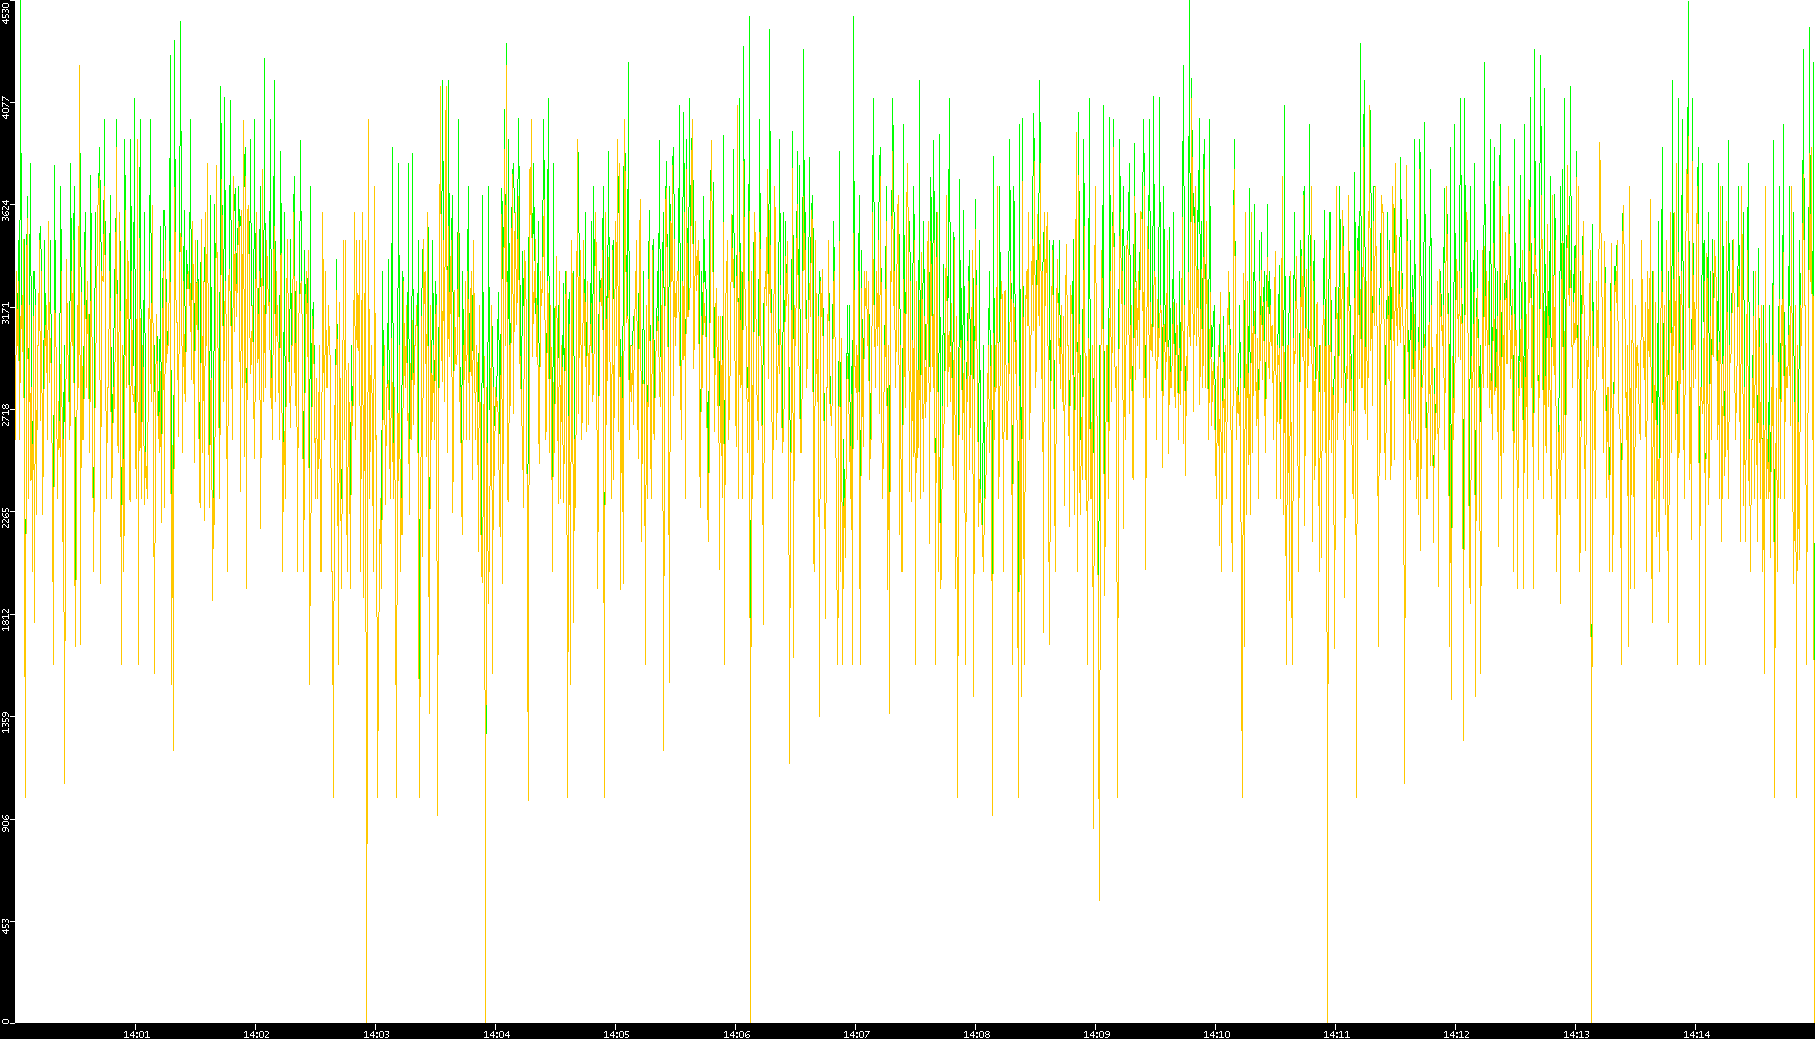Click the 14:01 time axis label
The height and width of the screenshot is (1039, 1815).
137,1034
